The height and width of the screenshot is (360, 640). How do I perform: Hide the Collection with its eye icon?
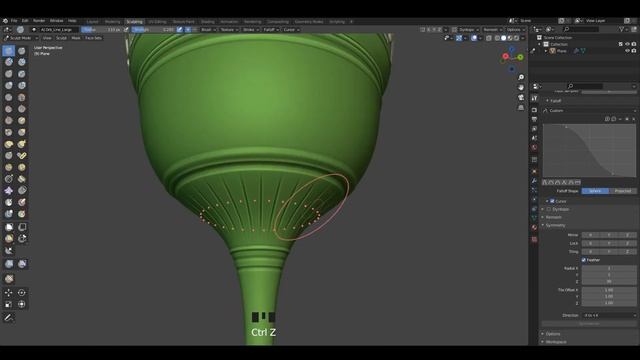(627, 44)
